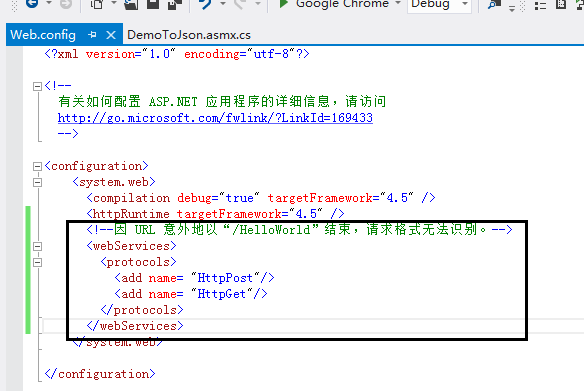Open the Redo history dropdown arrow
The width and height of the screenshot is (584, 391).
coord(257,3)
